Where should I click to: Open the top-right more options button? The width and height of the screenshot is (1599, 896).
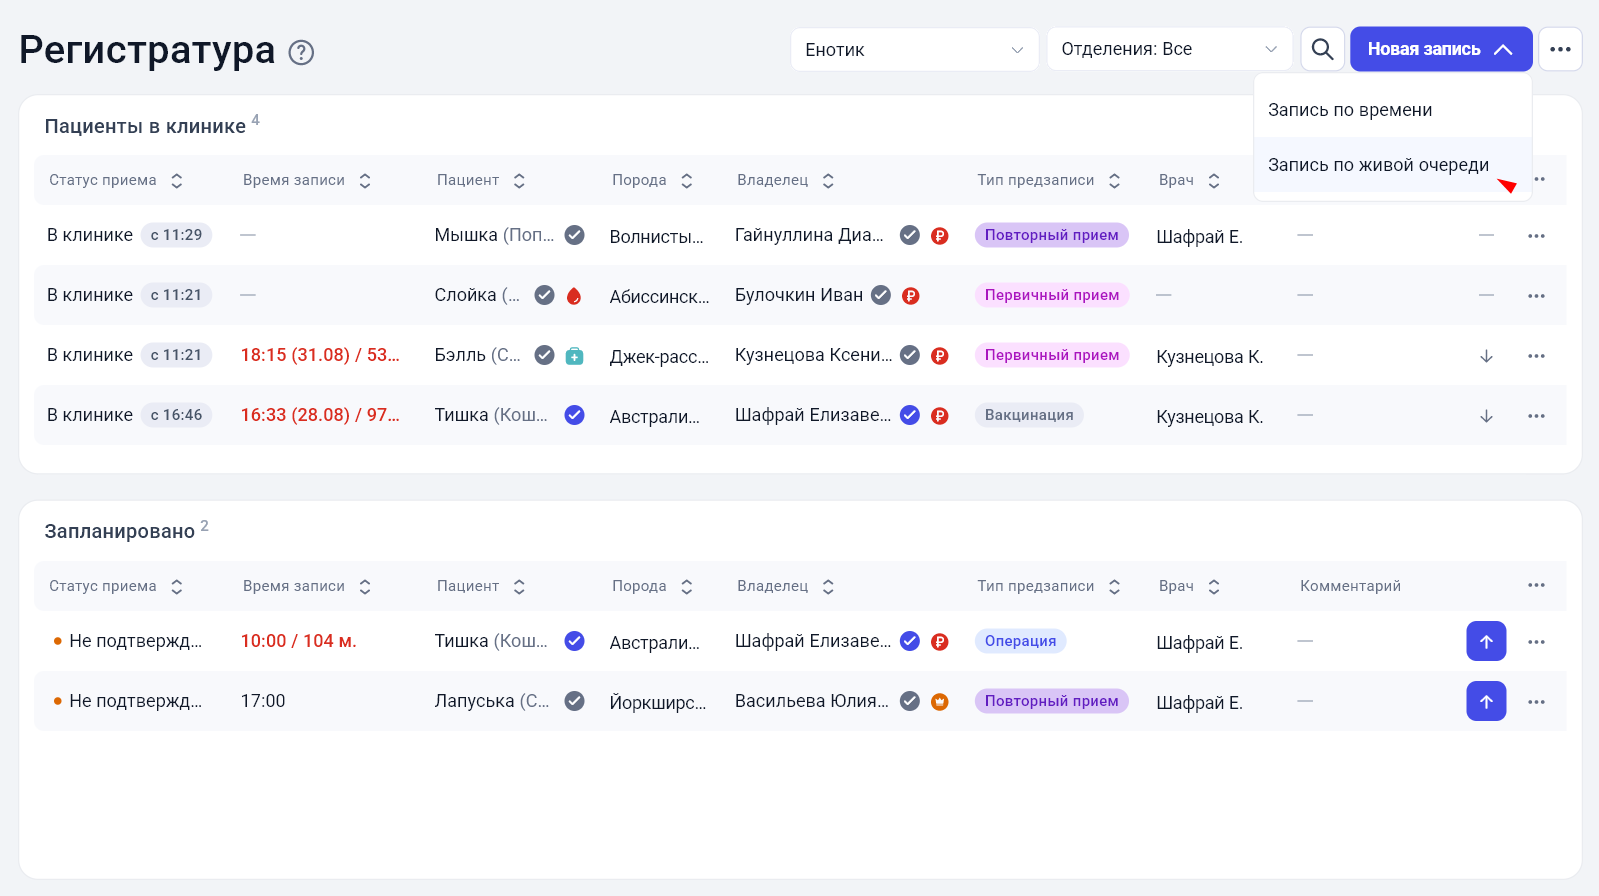pyautogui.click(x=1560, y=49)
